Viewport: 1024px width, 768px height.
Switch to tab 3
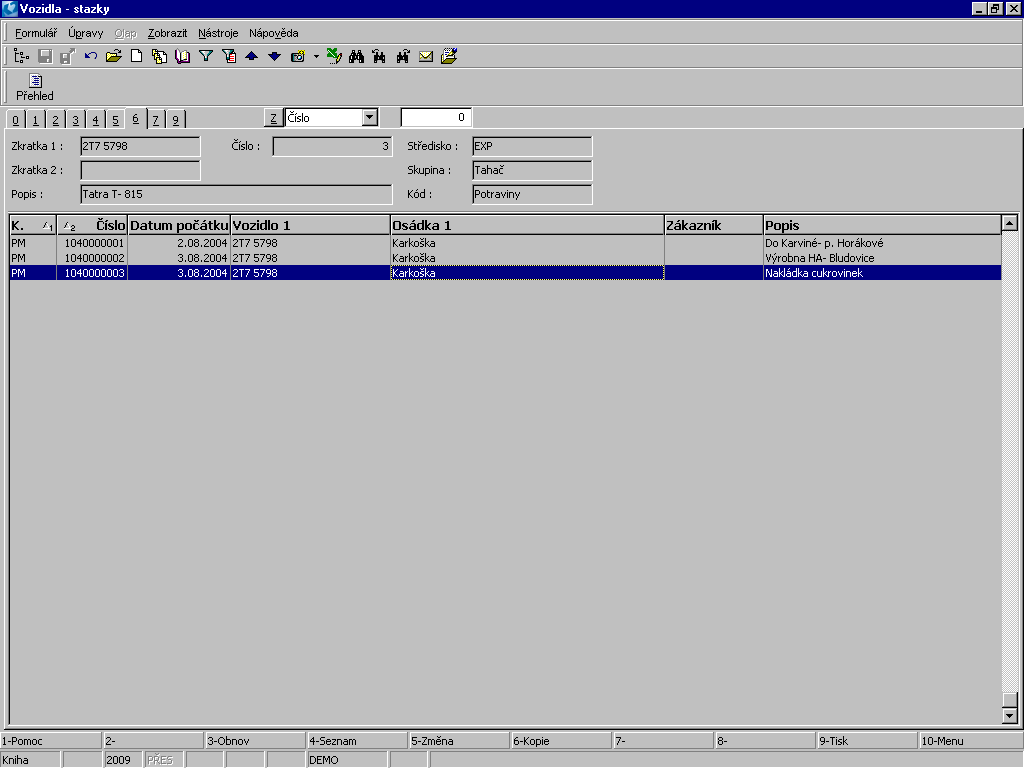76,120
